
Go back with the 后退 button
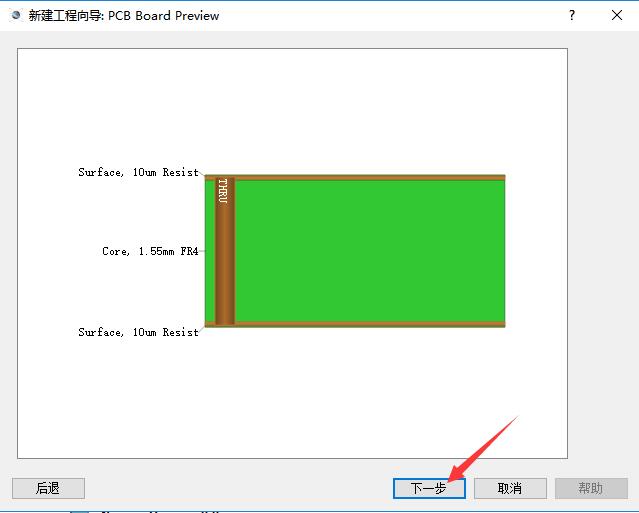tap(48, 488)
